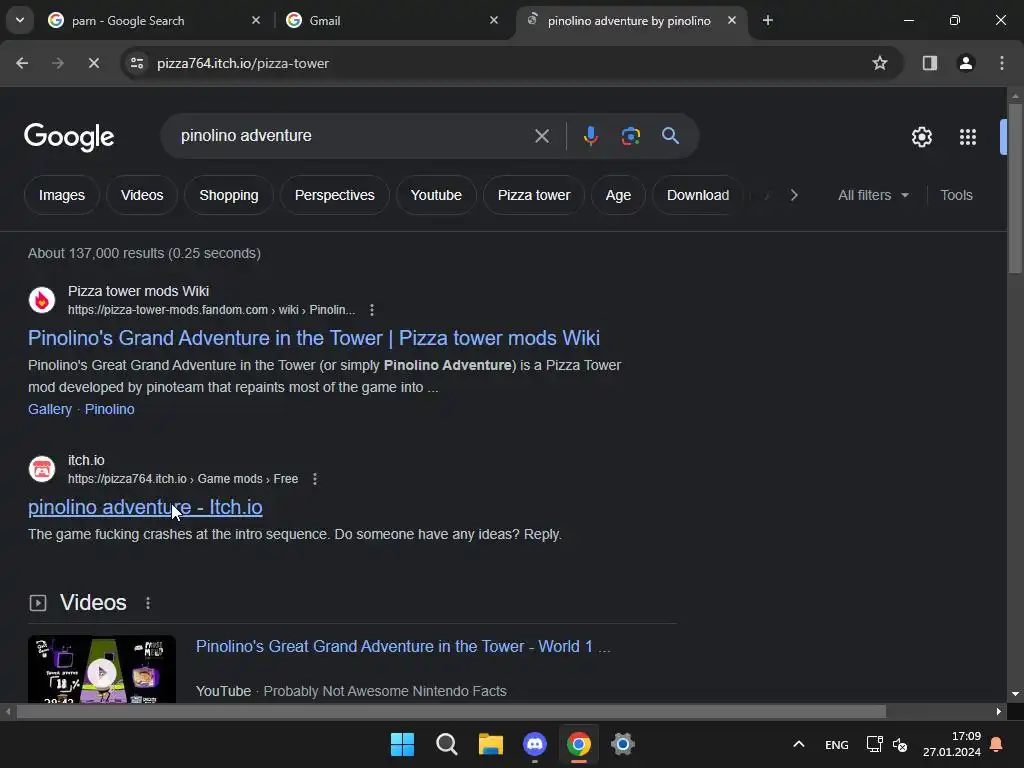Open the Google apps grid
This screenshot has width=1024, height=768.
coord(967,137)
